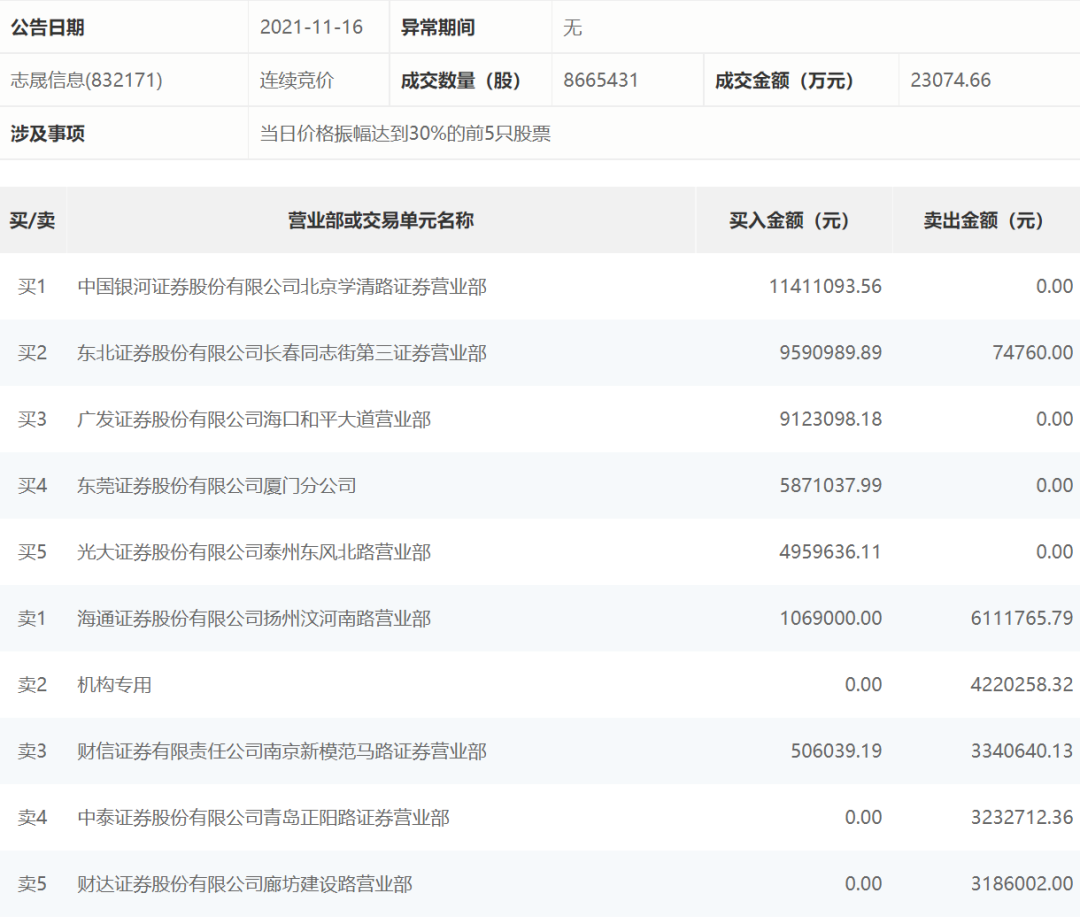Click 东北证券长春同志街第三证券营业部 name

tap(282, 353)
